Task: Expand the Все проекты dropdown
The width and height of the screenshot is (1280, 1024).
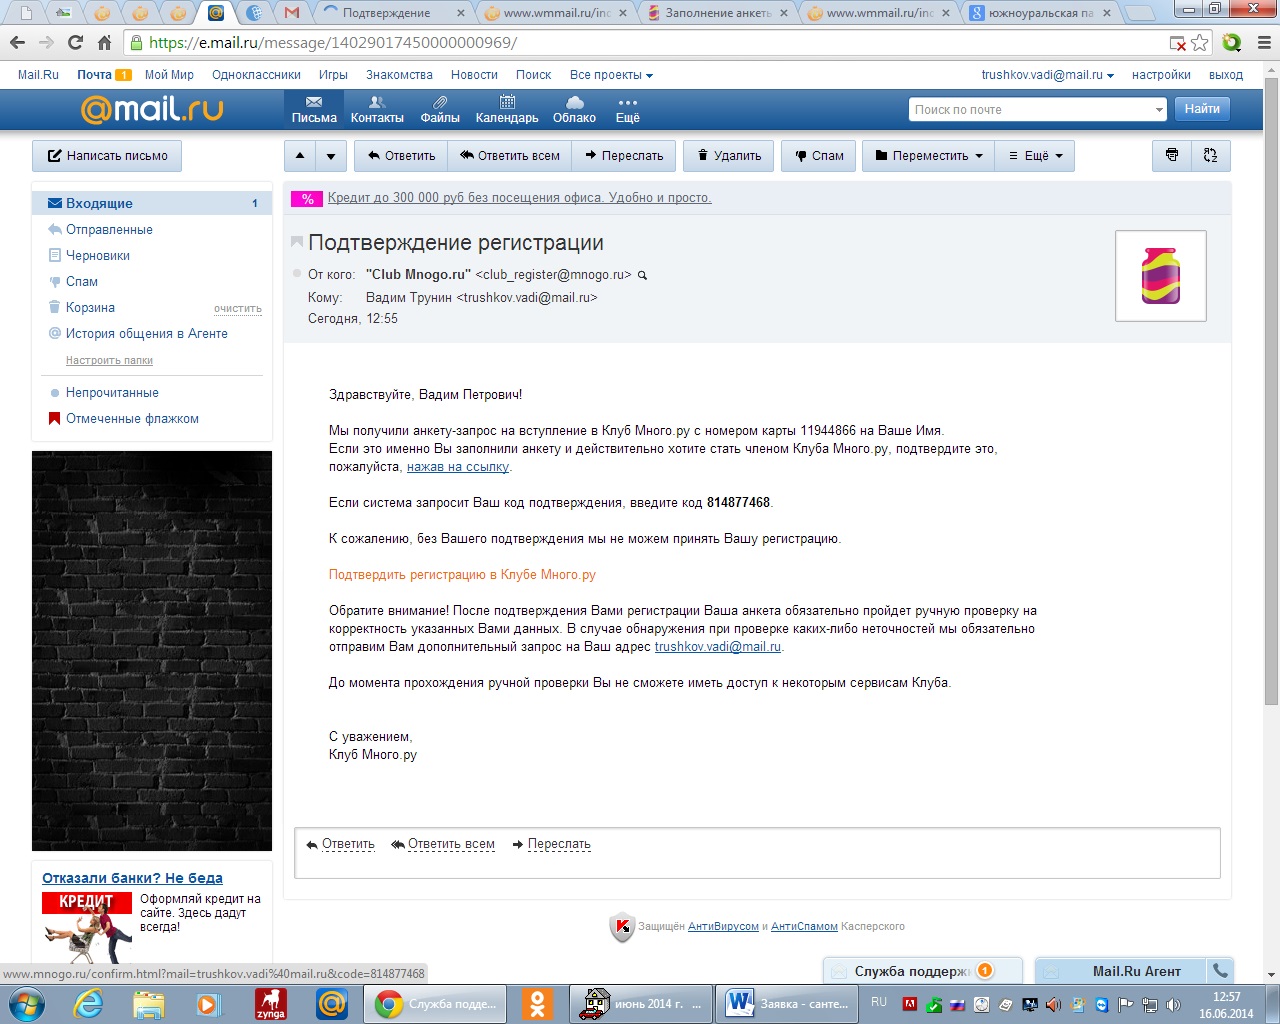Action: (x=611, y=75)
